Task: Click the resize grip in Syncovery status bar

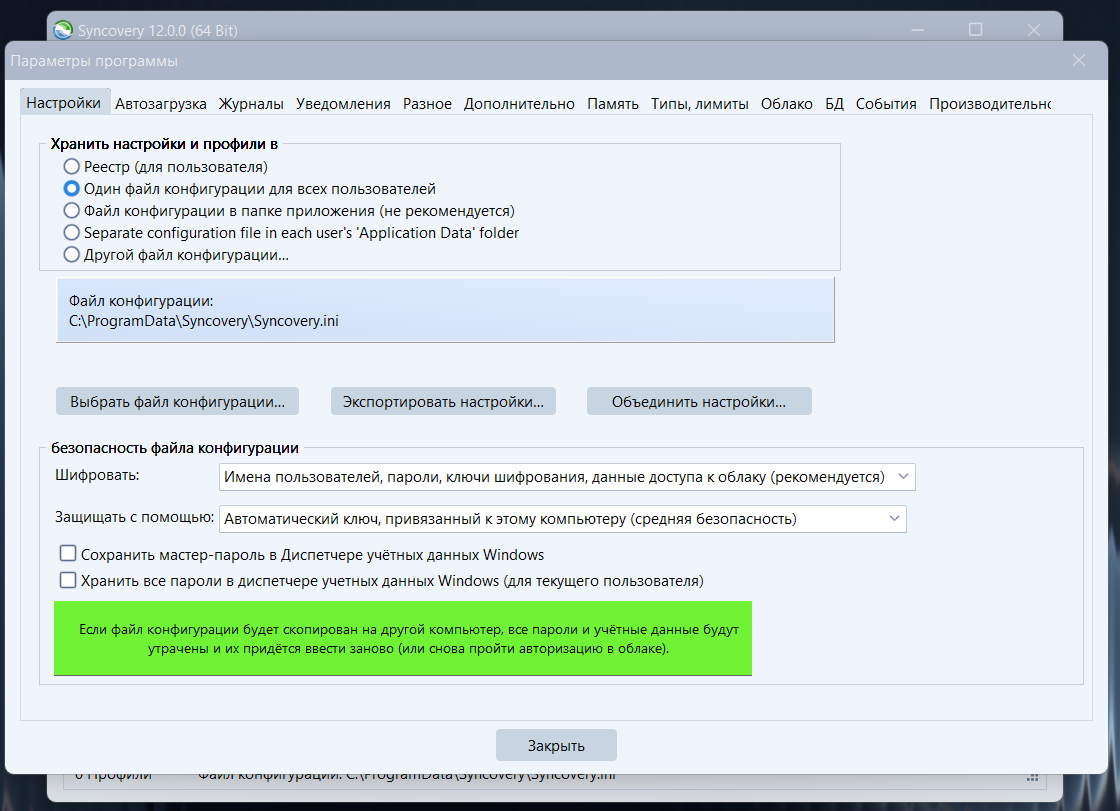Action: [1032, 777]
